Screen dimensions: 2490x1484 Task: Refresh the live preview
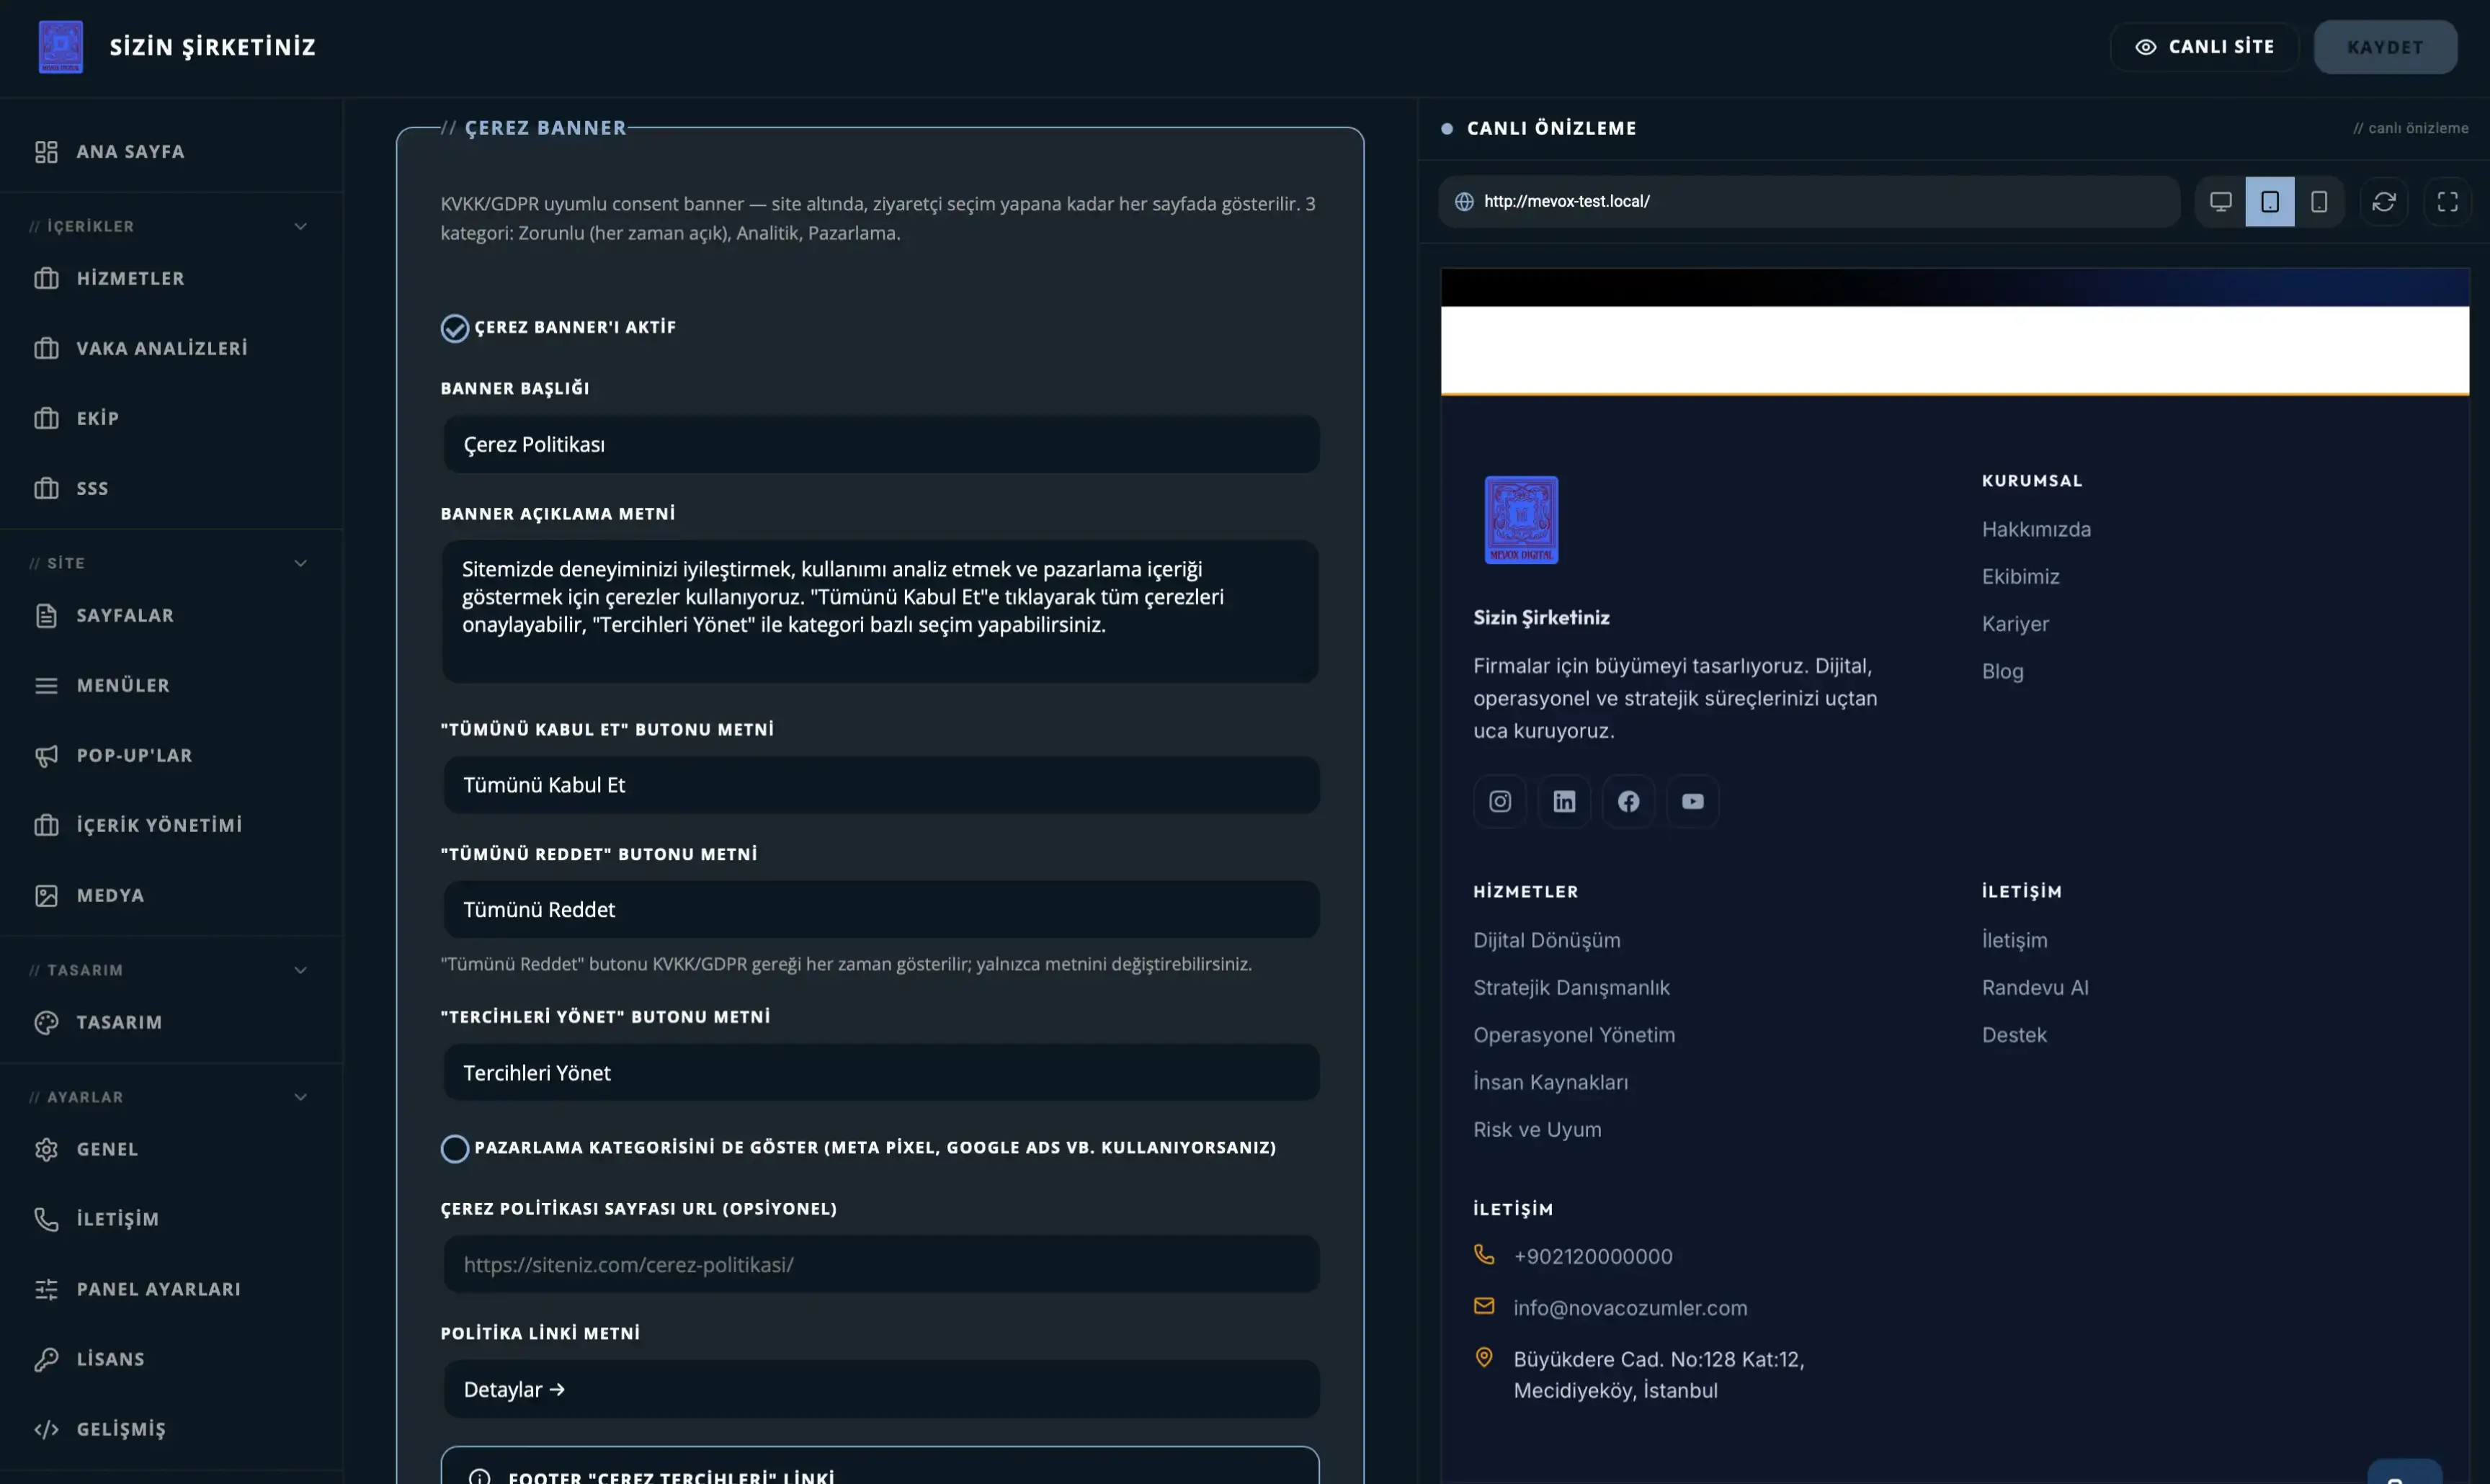pos(2384,202)
